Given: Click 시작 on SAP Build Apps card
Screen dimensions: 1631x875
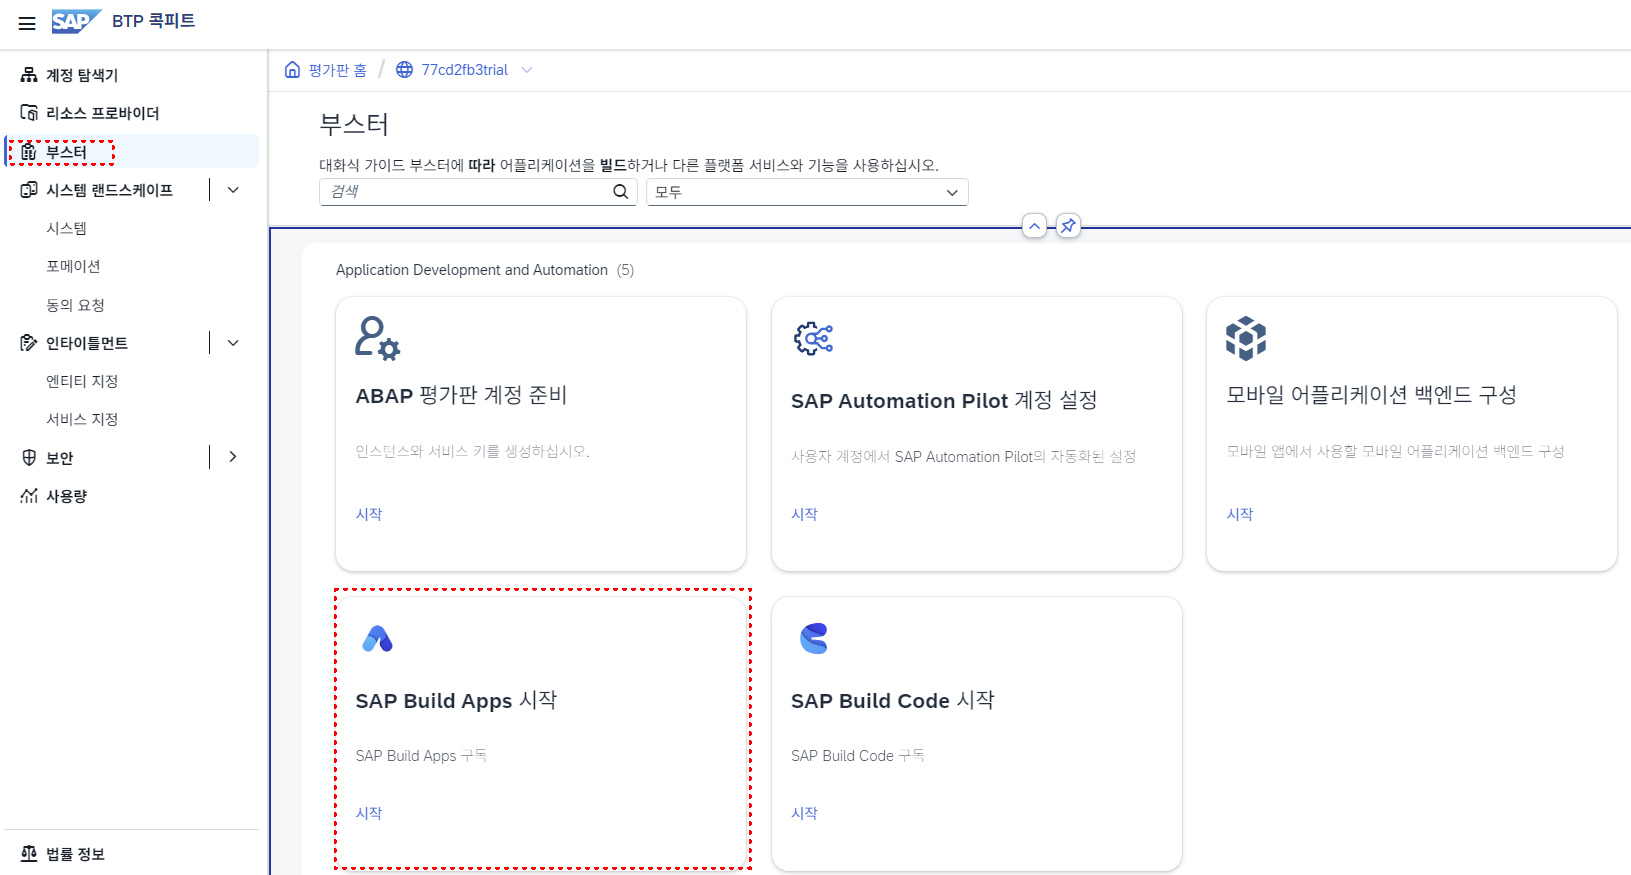Looking at the screenshot, I should pos(369,813).
